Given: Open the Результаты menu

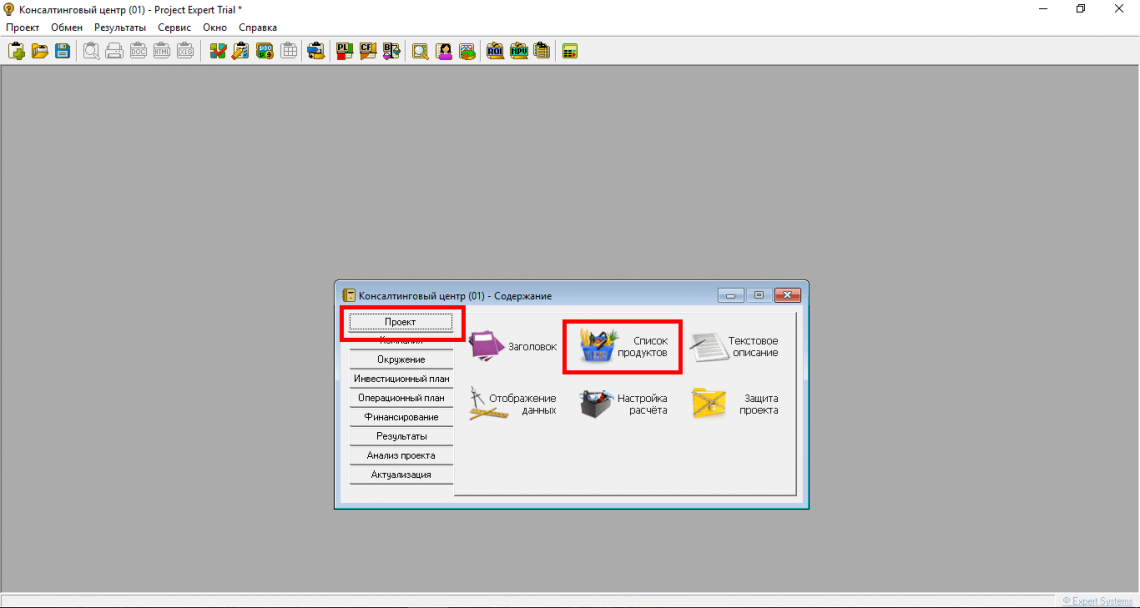Looking at the screenshot, I should point(120,27).
